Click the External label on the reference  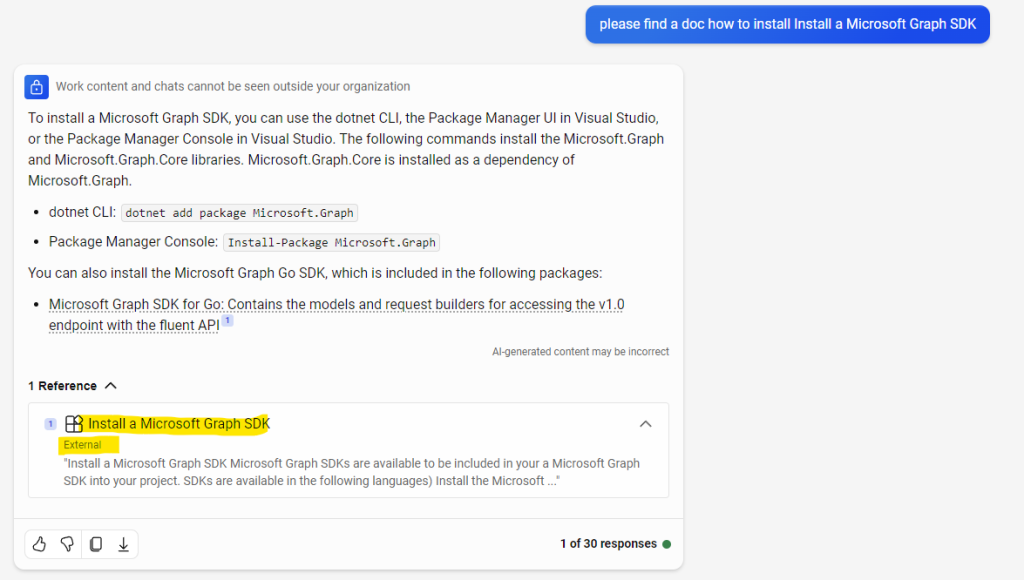click(82, 445)
